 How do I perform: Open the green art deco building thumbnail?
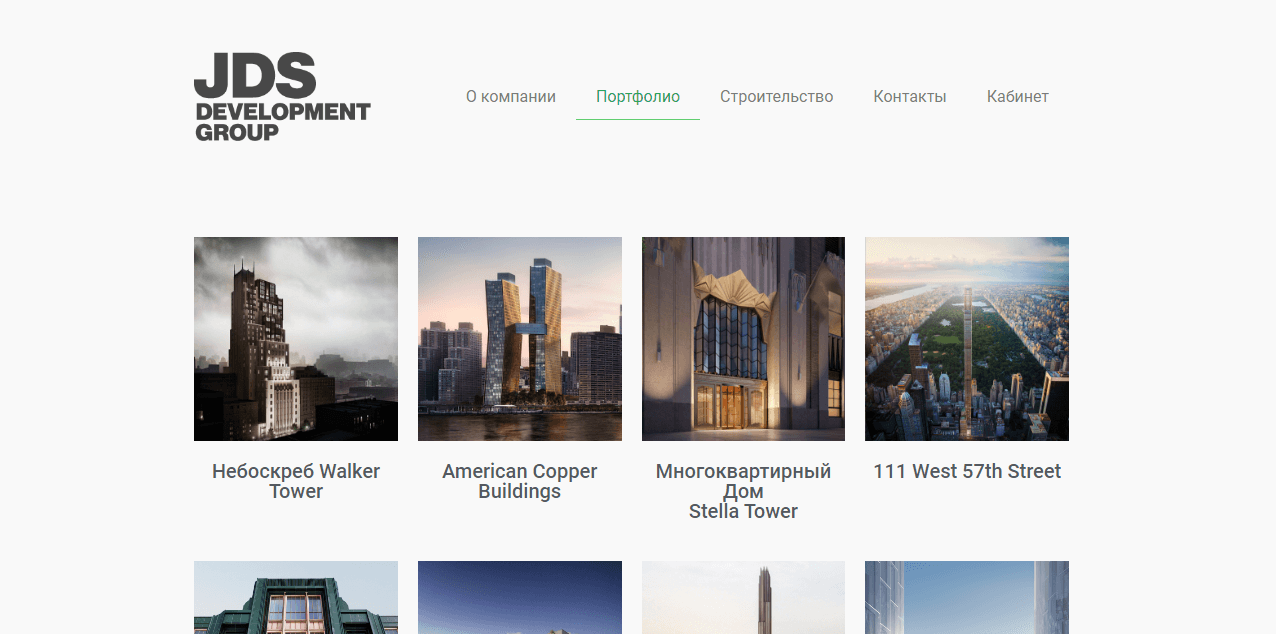point(295,597)
